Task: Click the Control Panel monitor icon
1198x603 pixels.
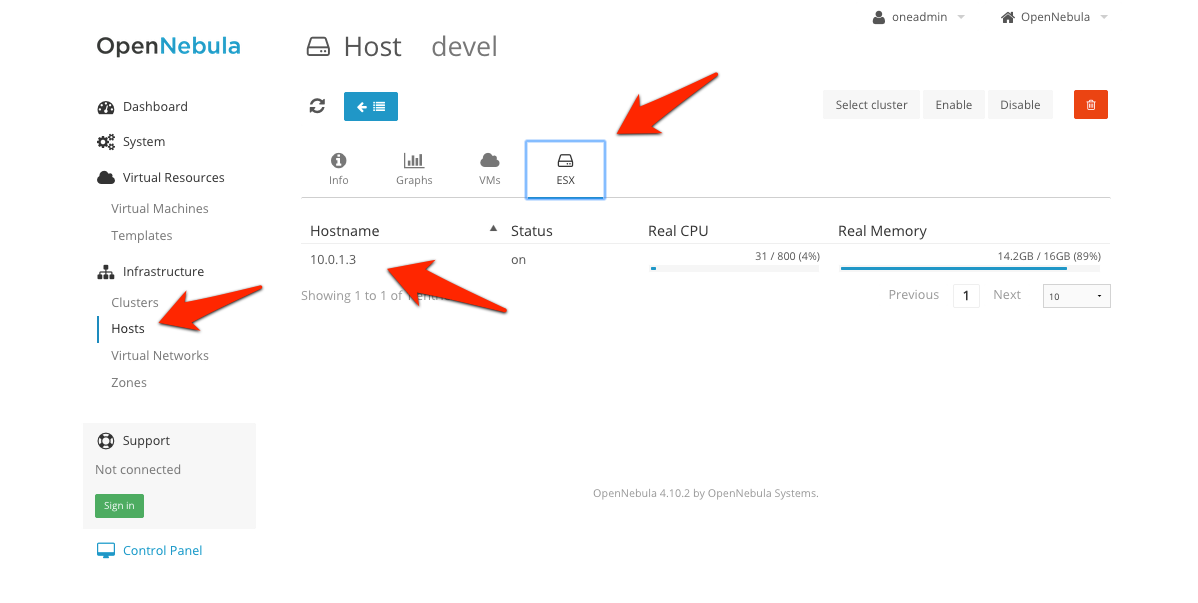Action: (105, 551)
